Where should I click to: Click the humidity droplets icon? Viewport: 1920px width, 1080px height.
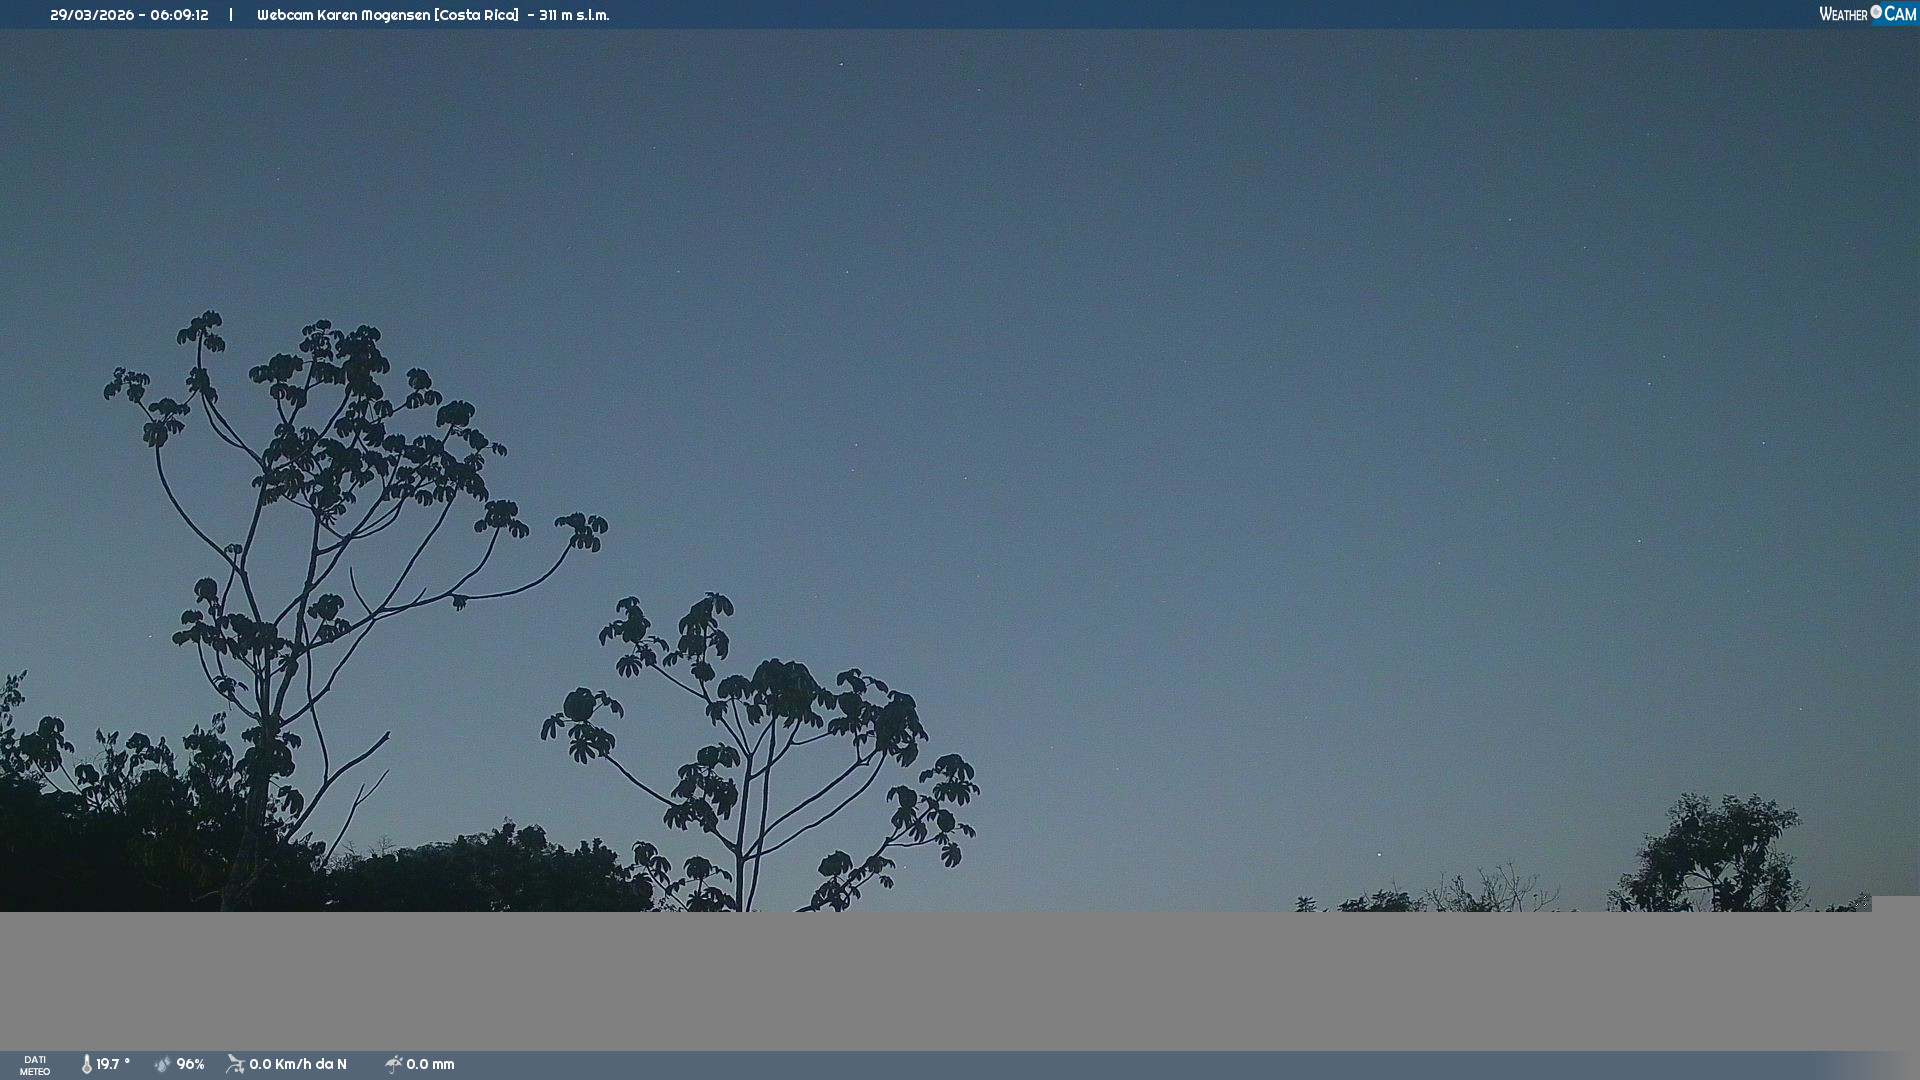pos(163,1064)
